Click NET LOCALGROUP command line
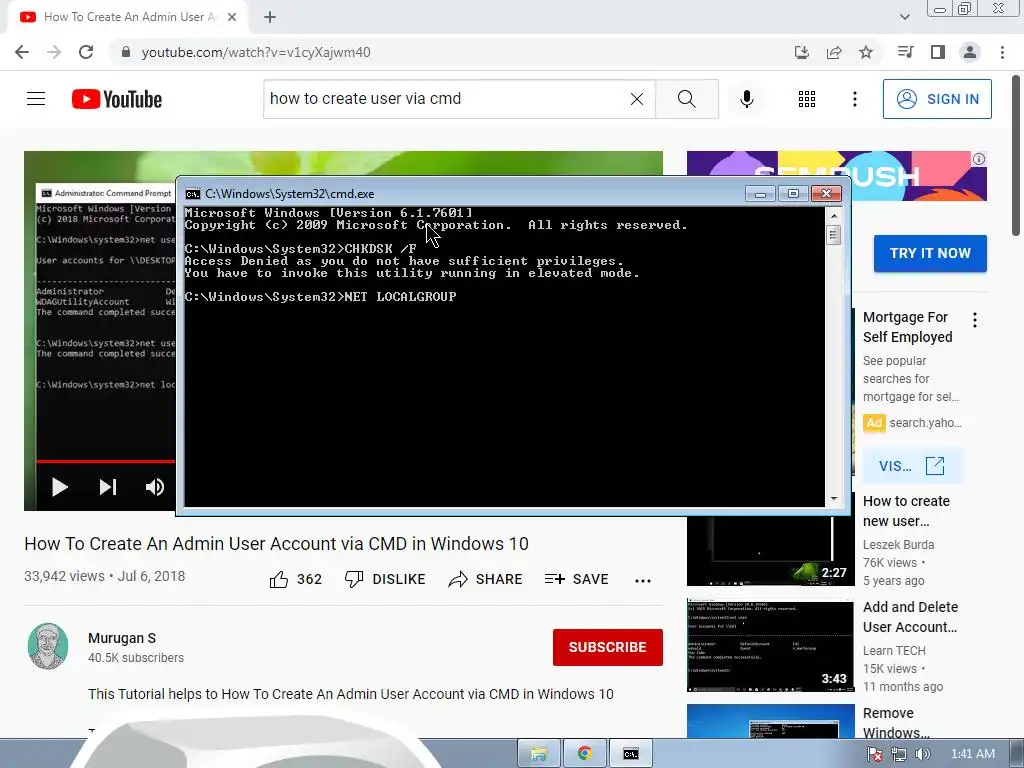This screenshot has width=1024, height=768. [x=321, y=296]
